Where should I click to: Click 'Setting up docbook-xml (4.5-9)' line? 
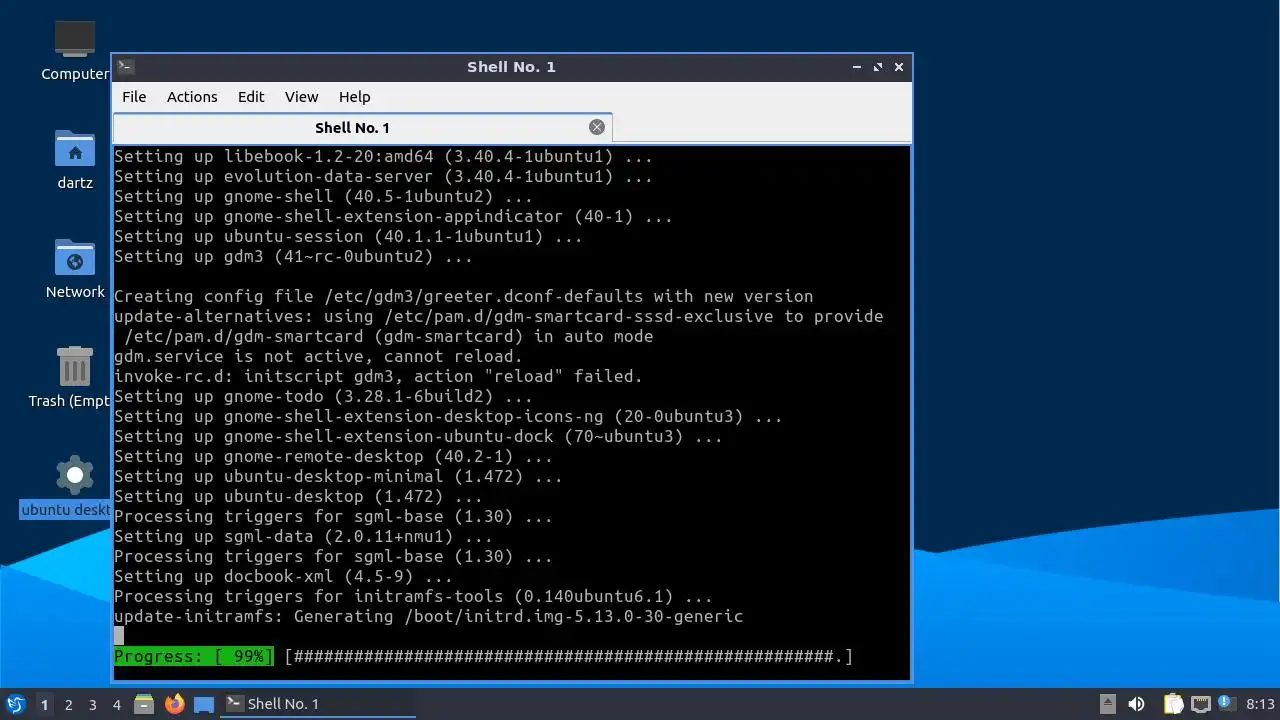coord(283,576)
